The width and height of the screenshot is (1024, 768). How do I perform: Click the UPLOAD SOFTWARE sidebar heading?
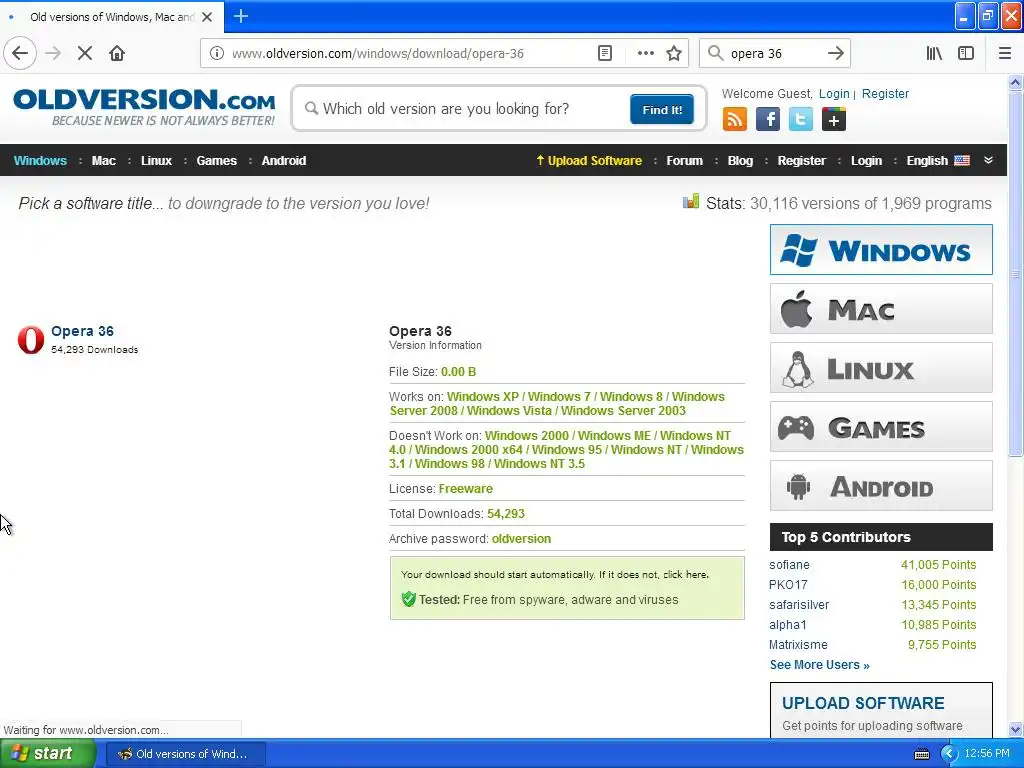[x=863, y=703]
